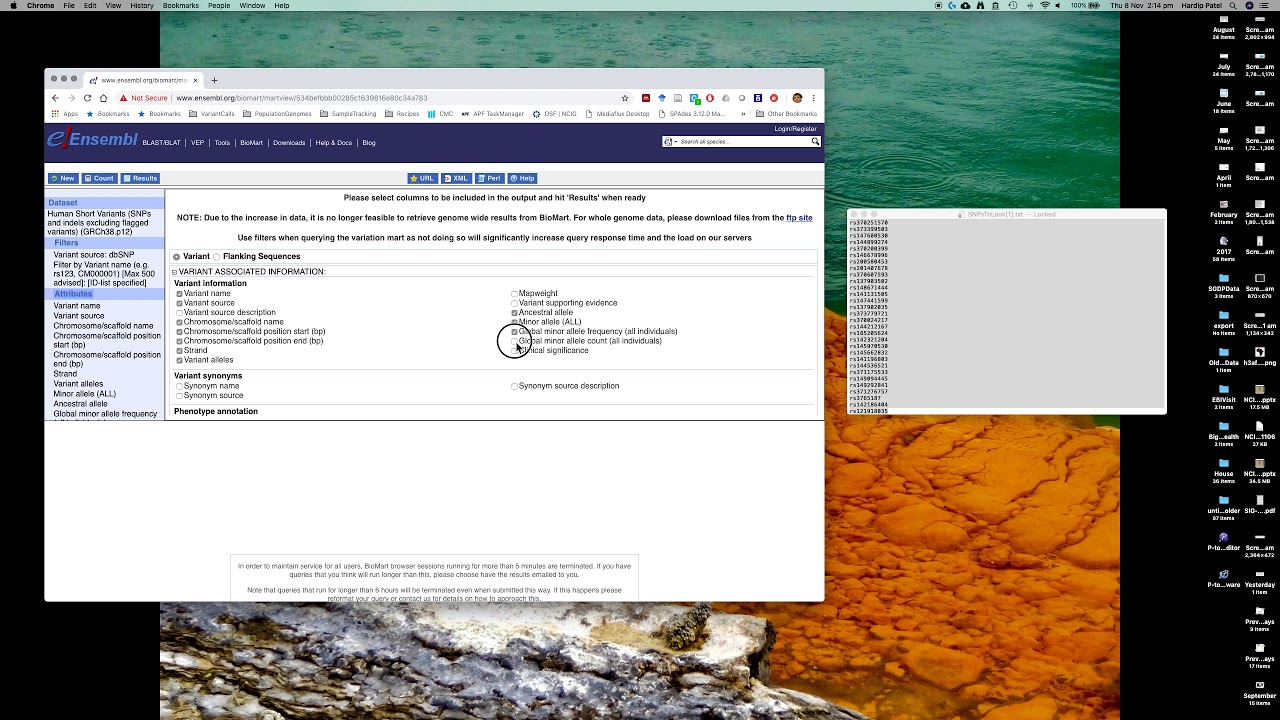Click the BioMart XML button
The image size is (1280, 720).
tap(456, 178)
